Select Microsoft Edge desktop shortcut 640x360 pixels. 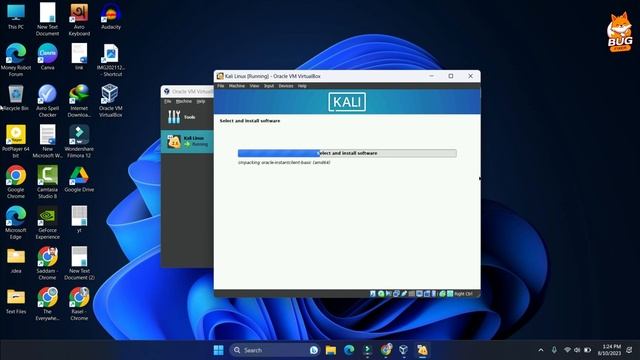(16, 222)
